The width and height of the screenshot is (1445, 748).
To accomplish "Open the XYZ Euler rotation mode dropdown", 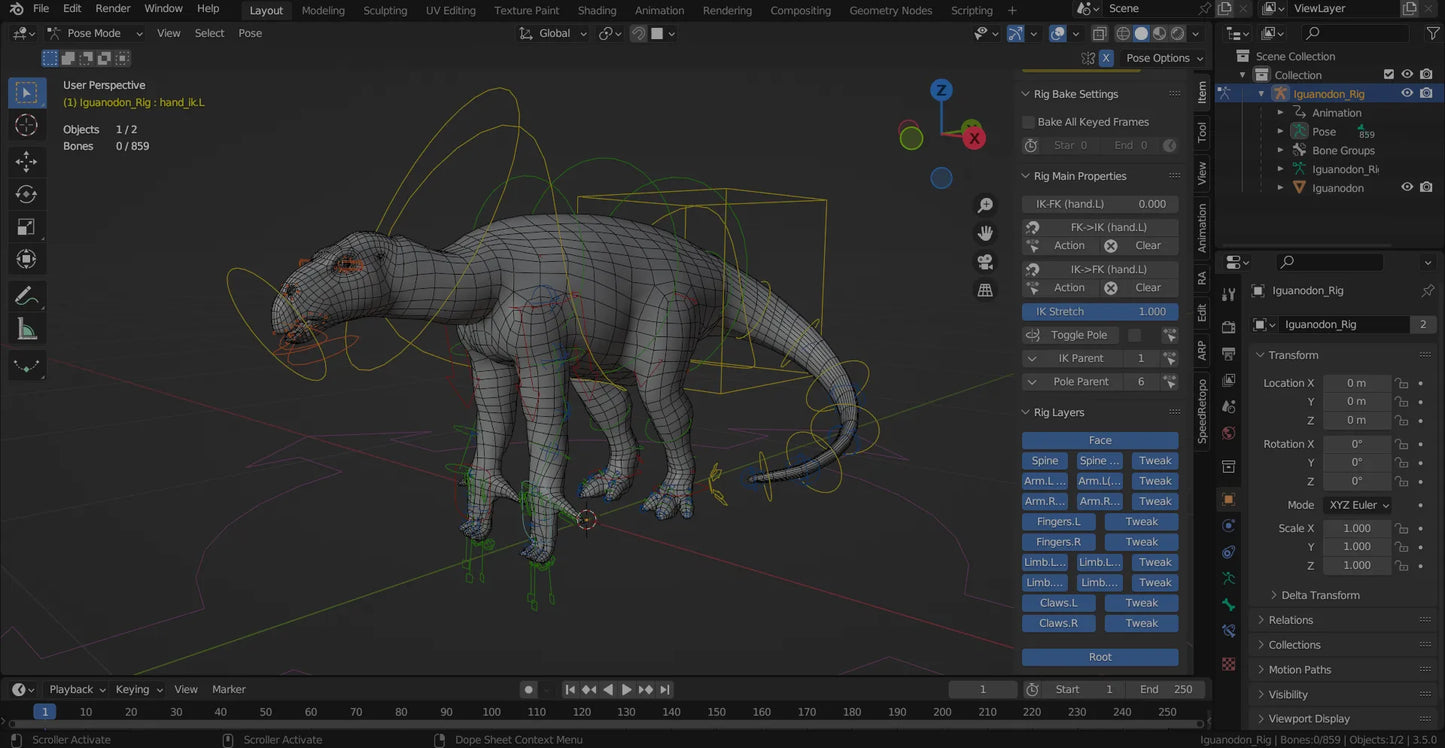I will [1358, 506].
